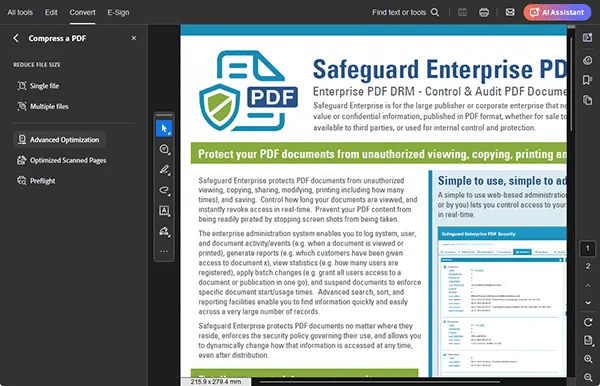Select Optimized Scanned Pages
This screenshot has width=600, height=386.
pos(62,160)
